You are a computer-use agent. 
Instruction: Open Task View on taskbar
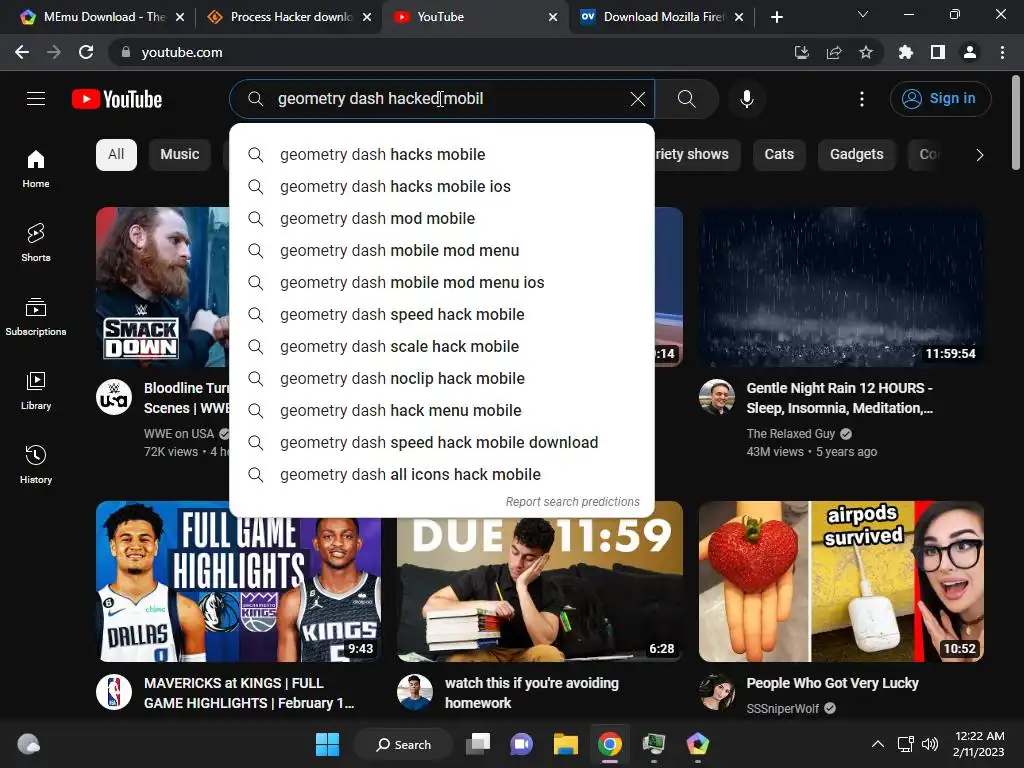[478, 744]
